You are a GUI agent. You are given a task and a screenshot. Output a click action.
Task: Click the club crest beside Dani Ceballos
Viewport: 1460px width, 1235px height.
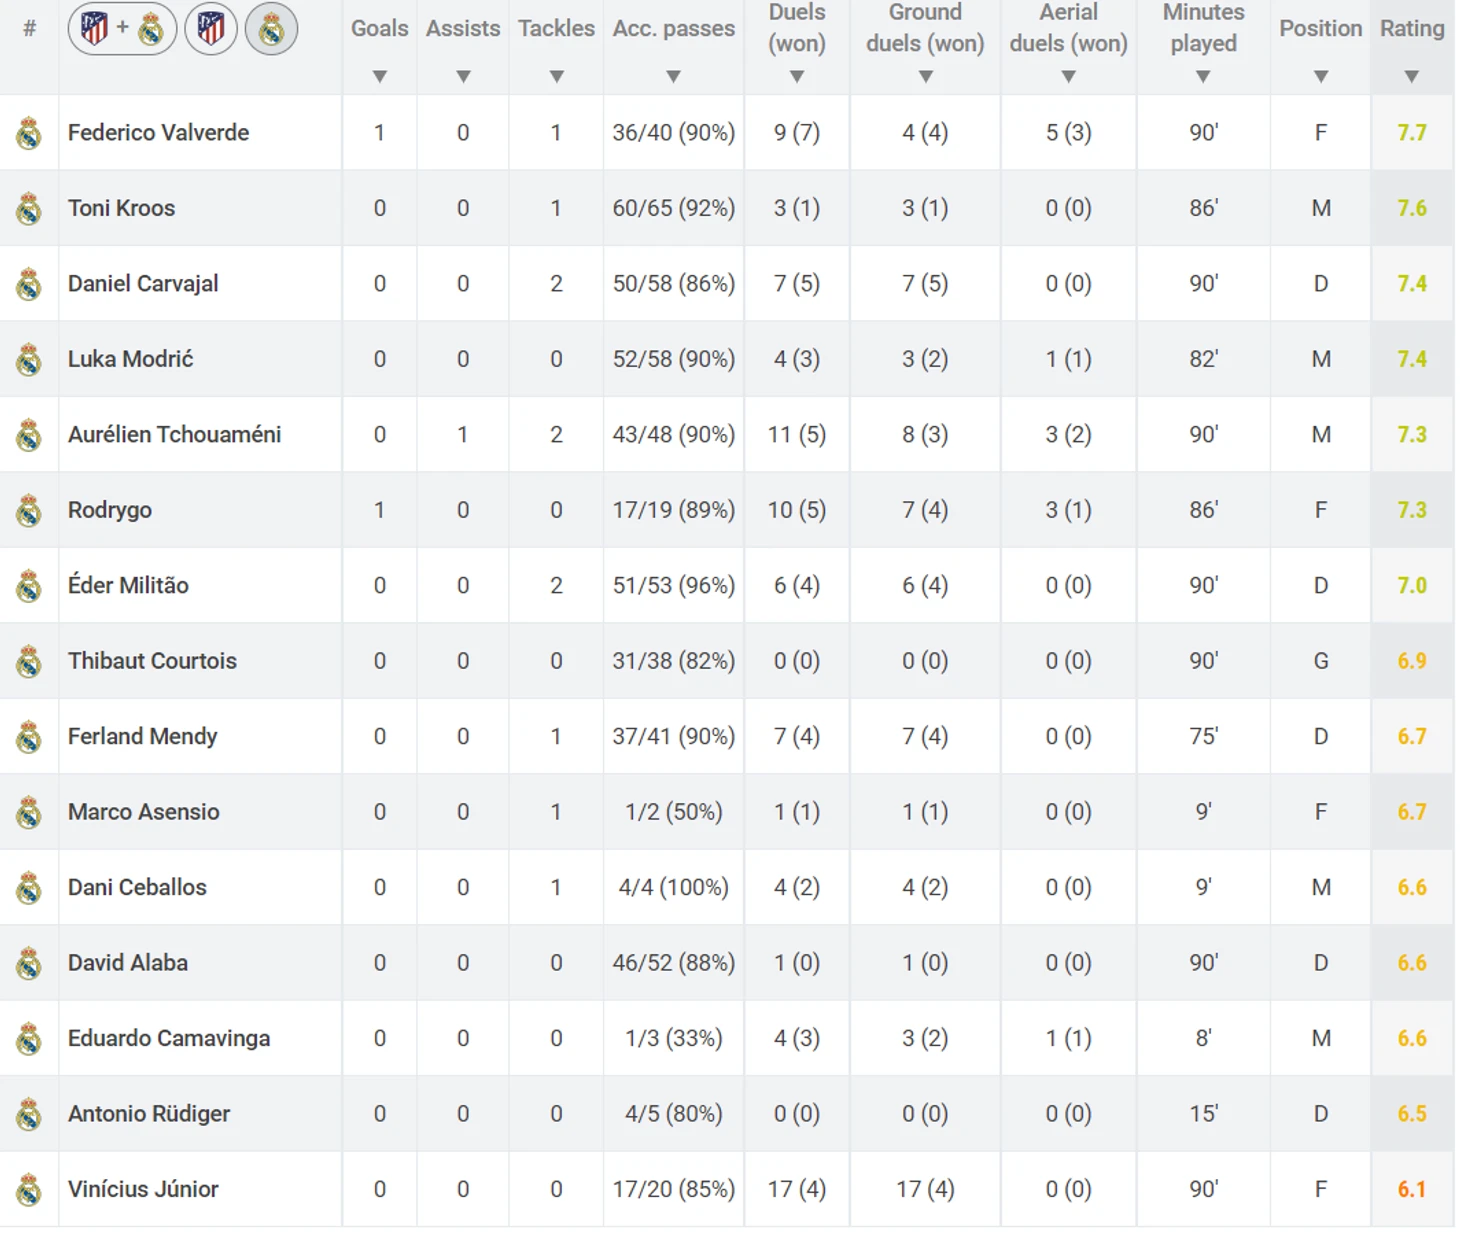point(29,888)
